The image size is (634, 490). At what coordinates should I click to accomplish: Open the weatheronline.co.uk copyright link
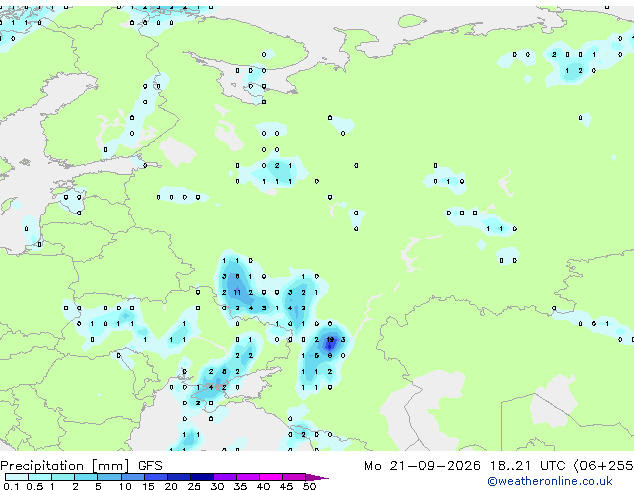[550, 481]
